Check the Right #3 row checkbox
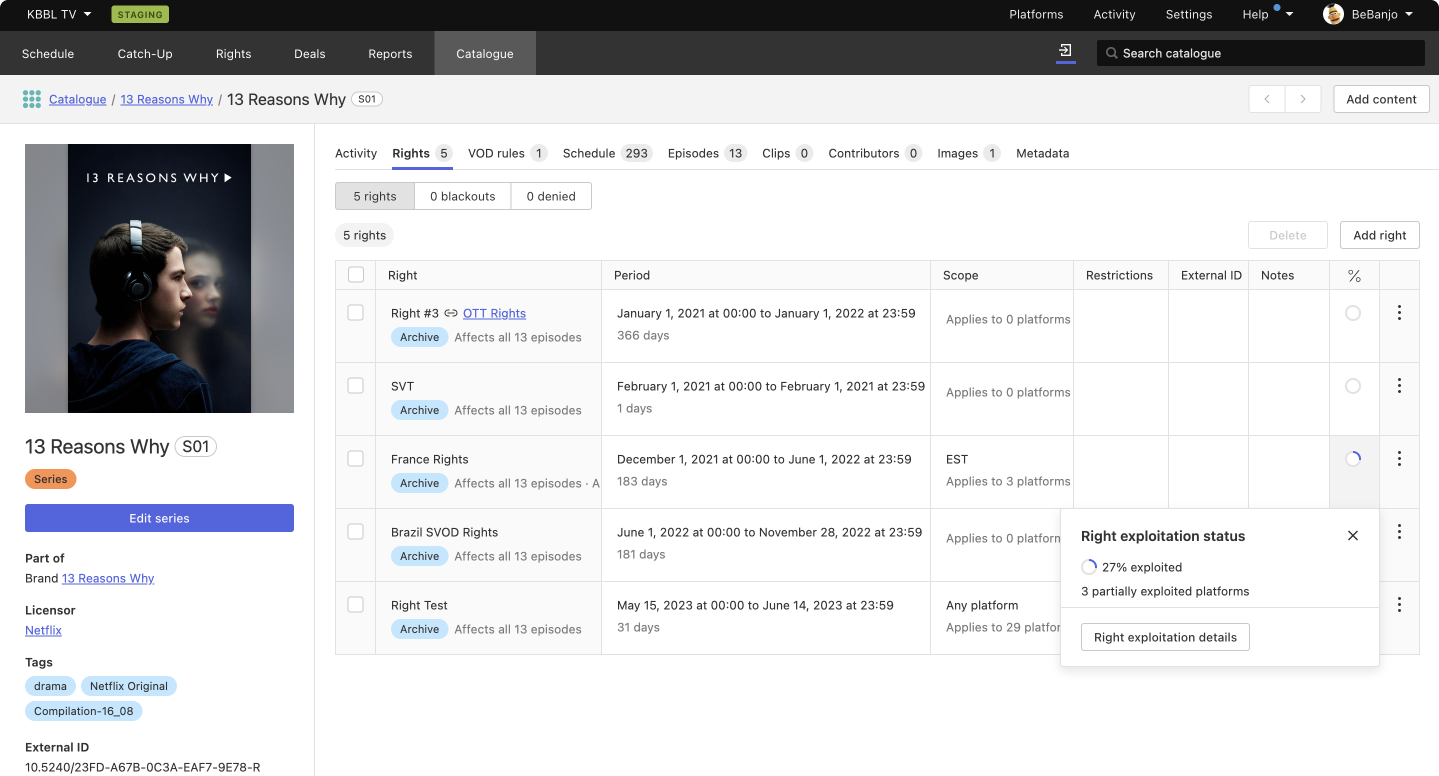 pos(355,313)
